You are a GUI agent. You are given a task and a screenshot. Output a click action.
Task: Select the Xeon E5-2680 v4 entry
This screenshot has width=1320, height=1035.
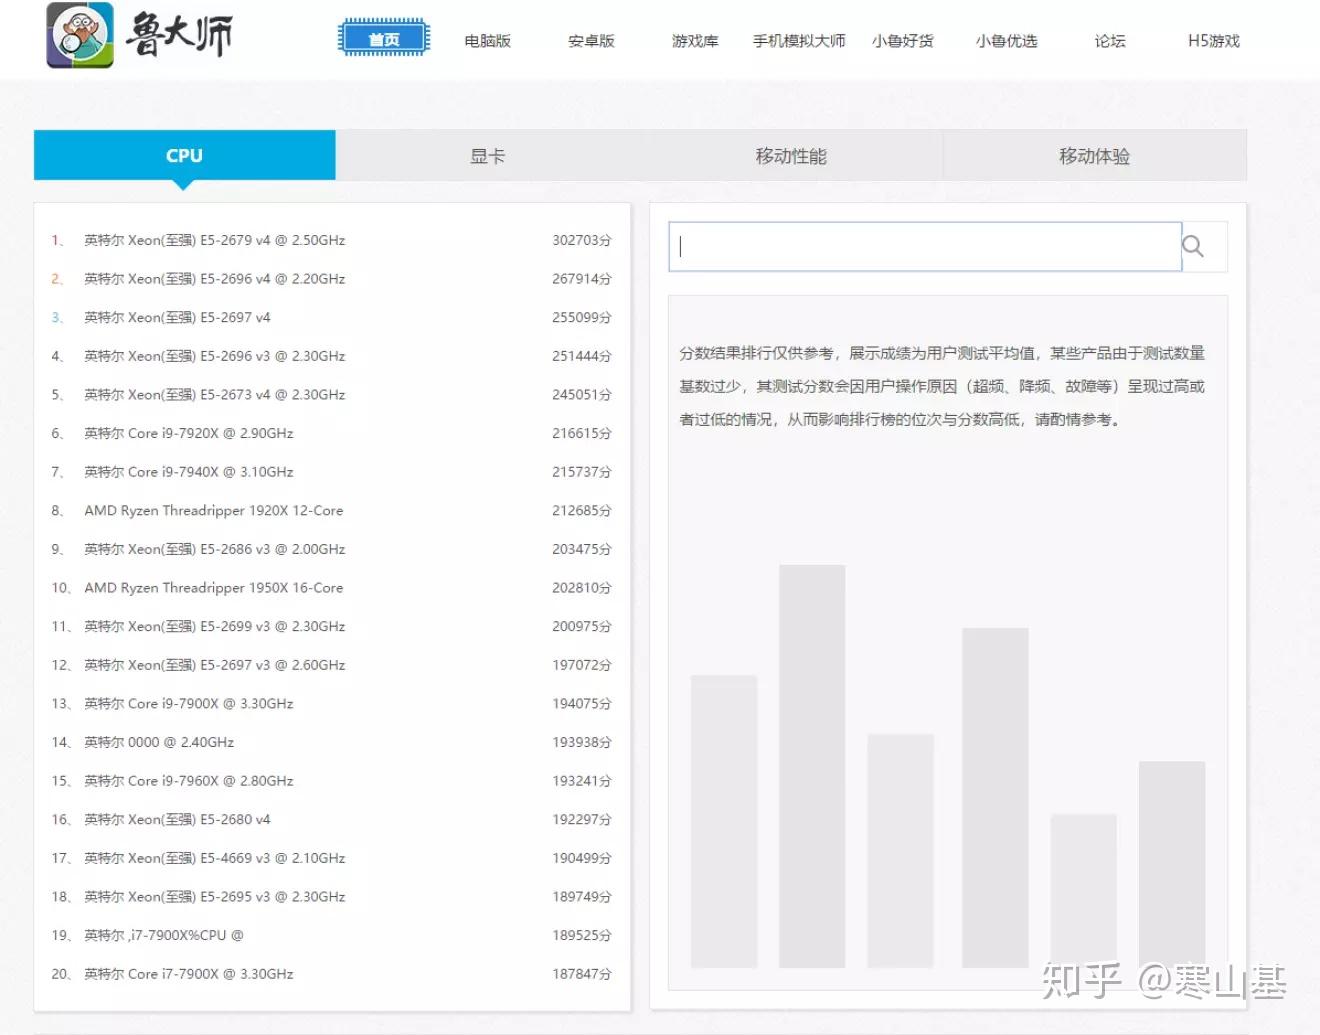coord(331,819)
